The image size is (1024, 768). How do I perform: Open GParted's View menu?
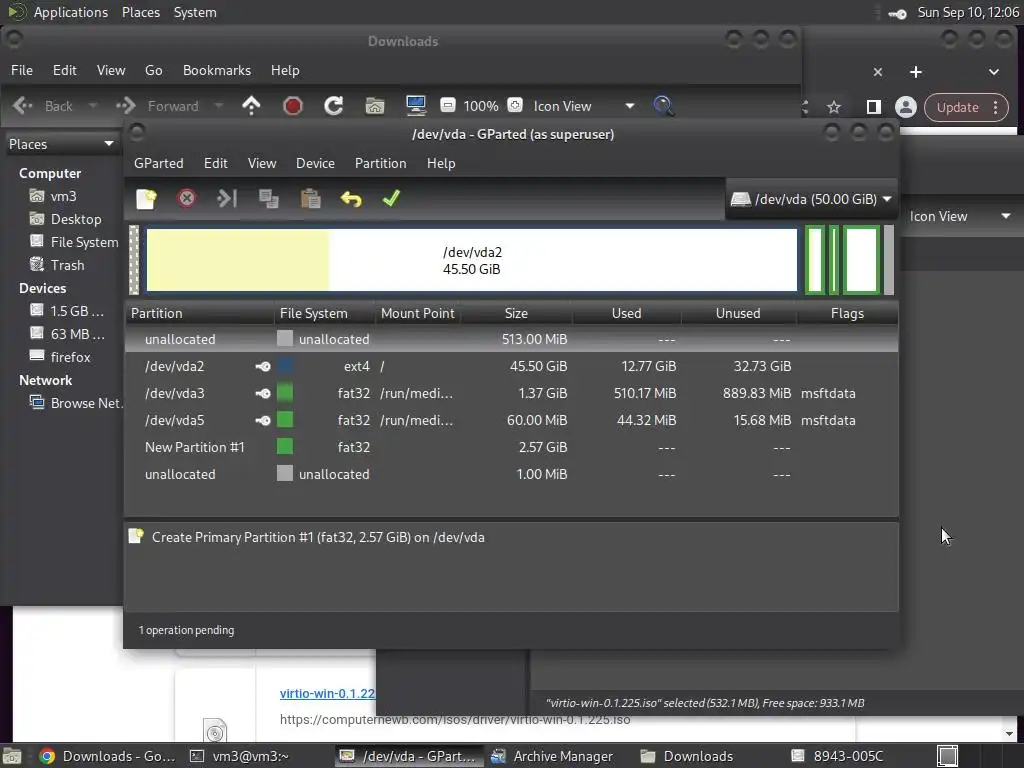262,163
